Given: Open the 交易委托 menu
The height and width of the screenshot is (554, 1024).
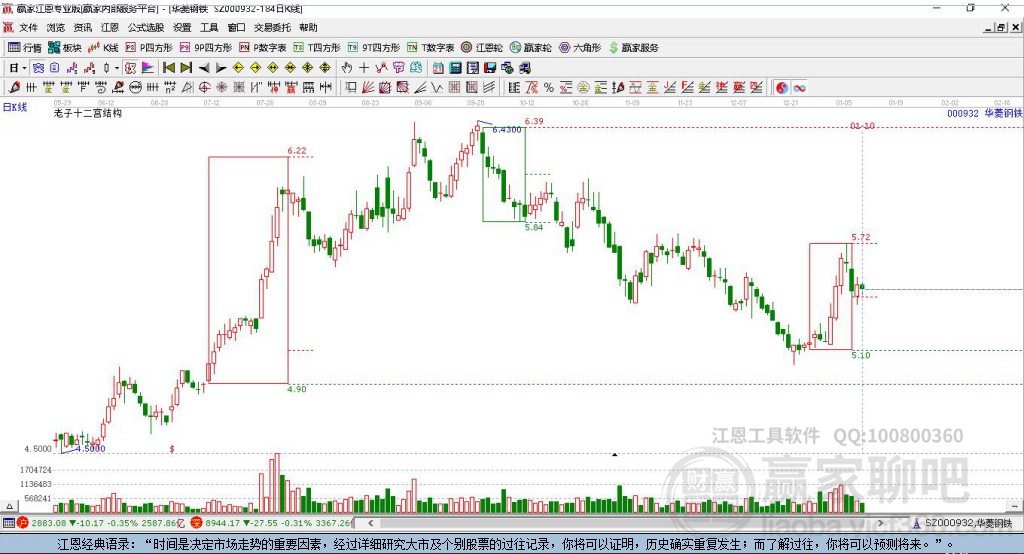Looking at the screenshot, I should coord(272,27).
